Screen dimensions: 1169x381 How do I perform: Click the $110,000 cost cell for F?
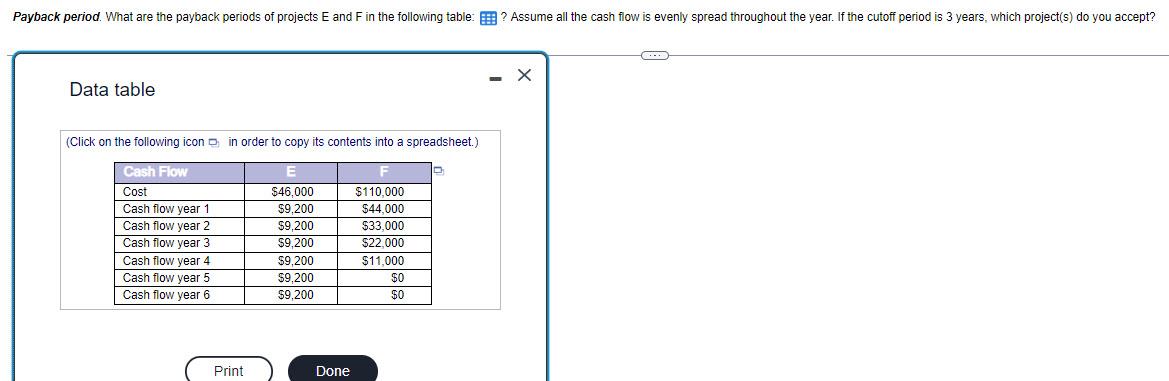(384, 192)
